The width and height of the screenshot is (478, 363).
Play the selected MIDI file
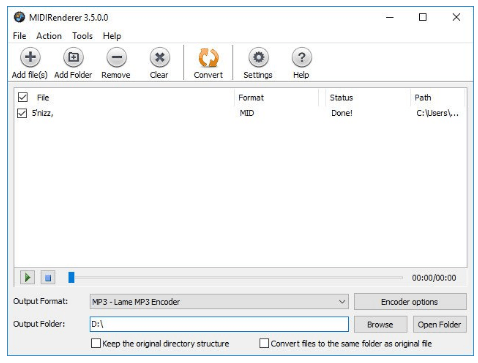(x=27, y=277)
